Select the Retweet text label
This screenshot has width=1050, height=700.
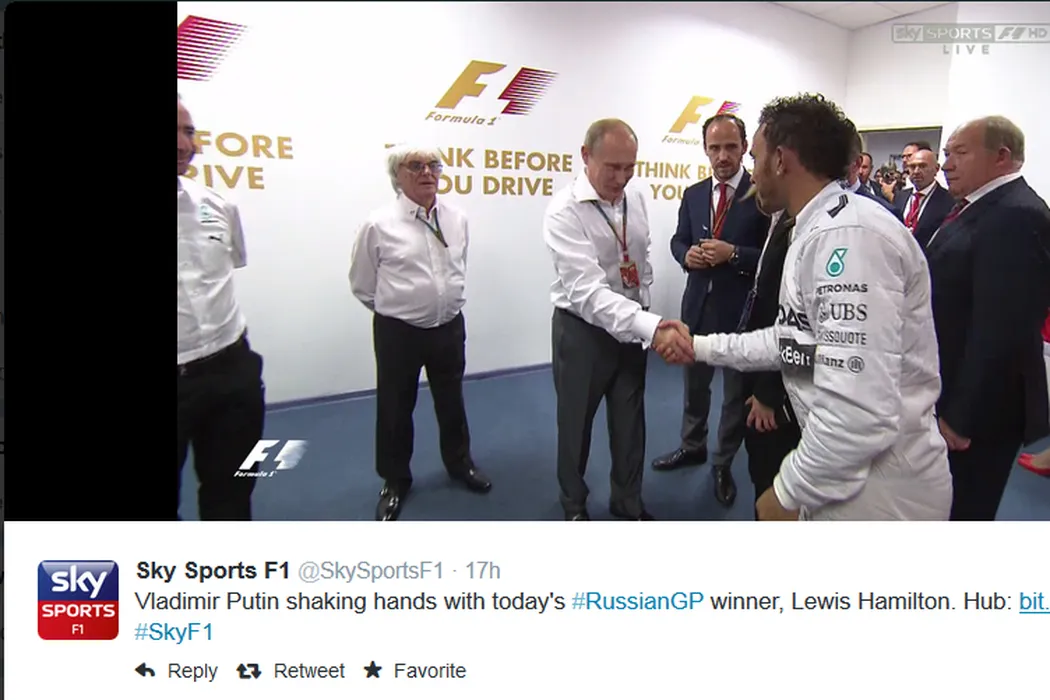click(309, 671)
